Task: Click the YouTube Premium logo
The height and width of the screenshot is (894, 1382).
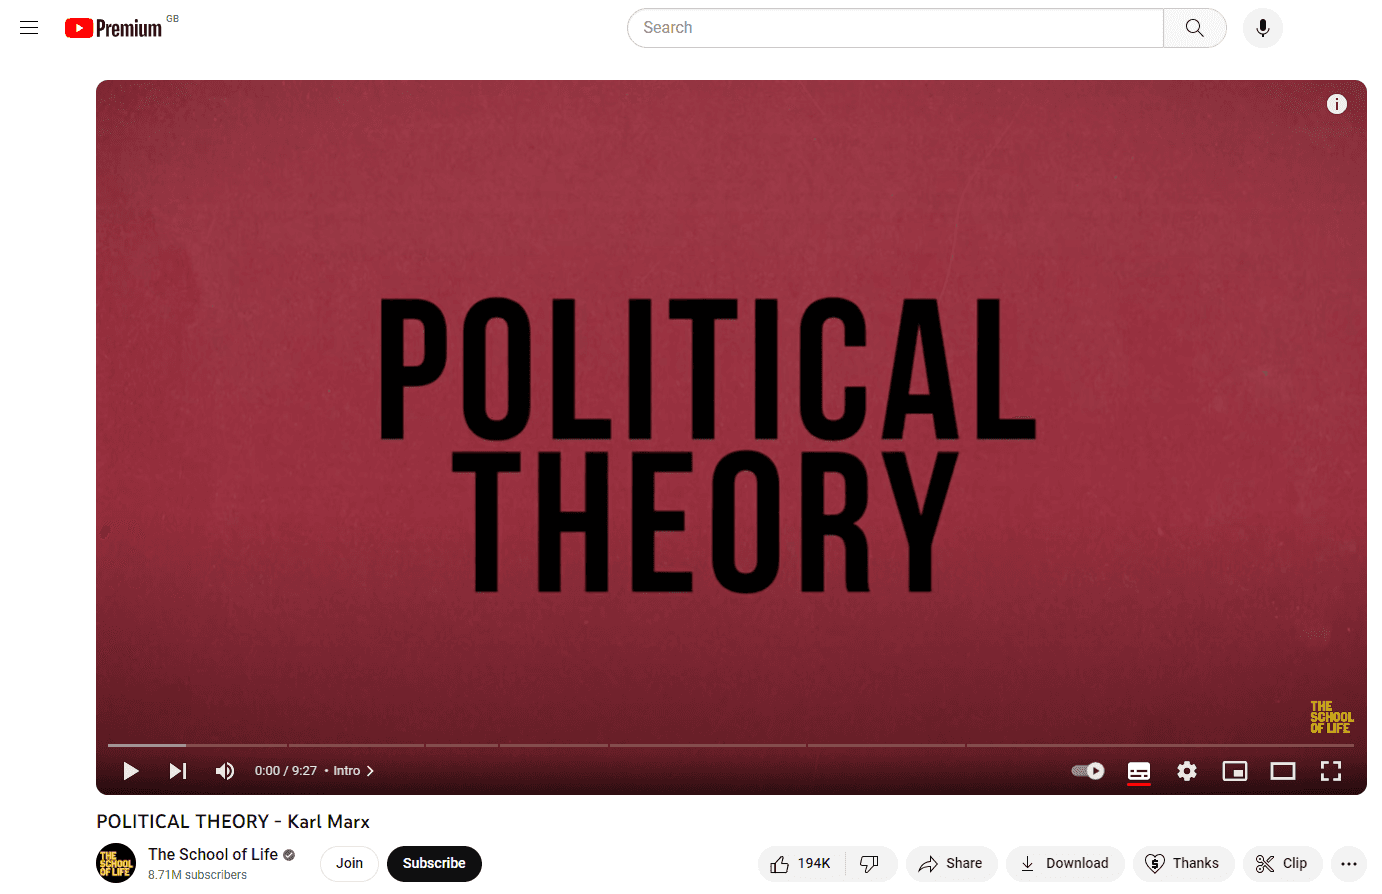Action: (x=113, y=28)
